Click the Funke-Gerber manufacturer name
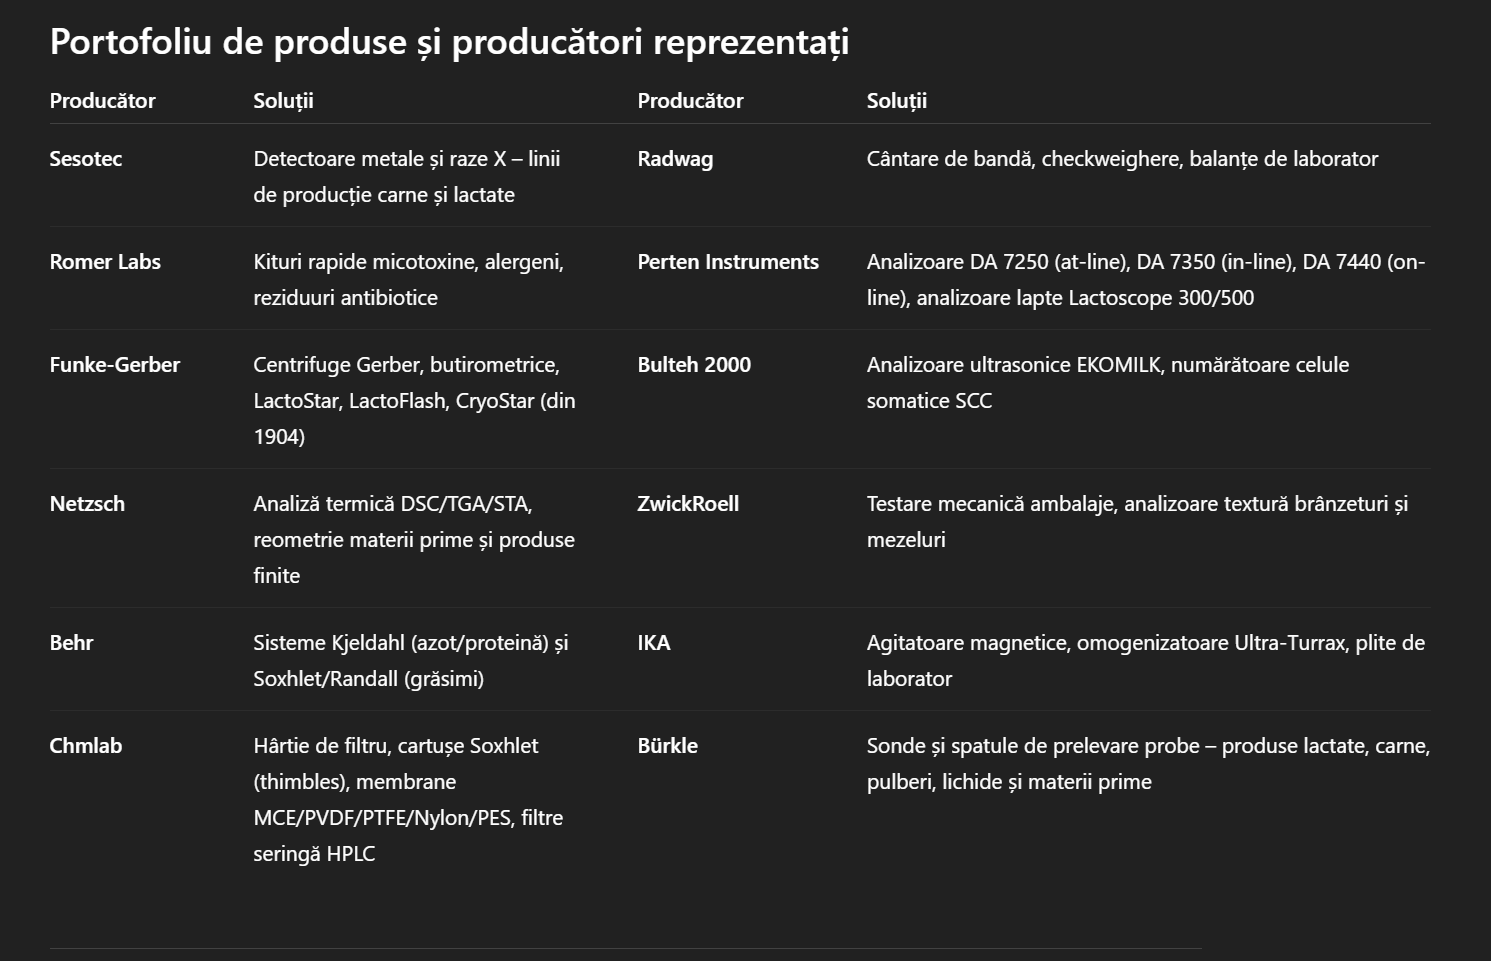This screenshot has width=1491, height=961. (115, 365)
